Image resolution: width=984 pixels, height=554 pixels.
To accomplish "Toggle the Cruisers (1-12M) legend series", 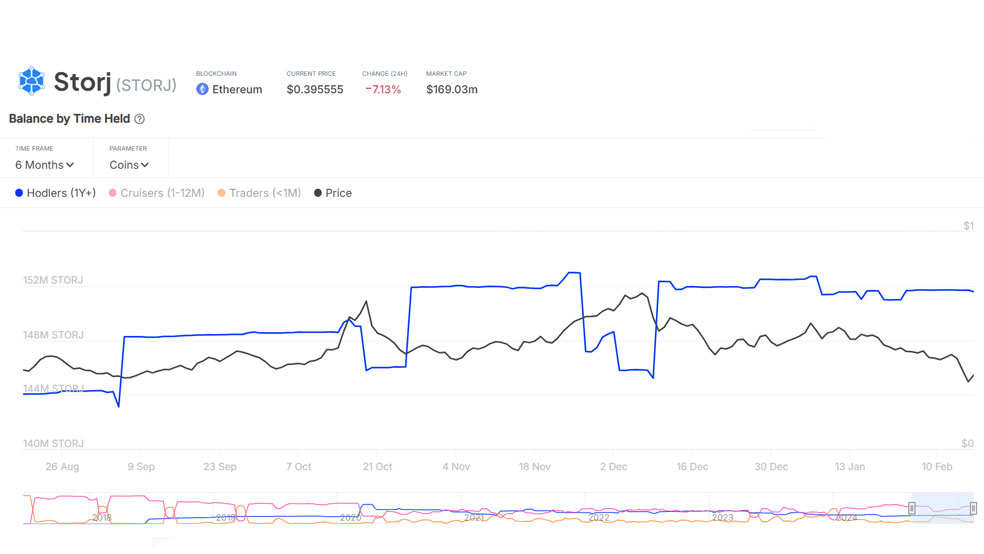I will pos(157,193).
